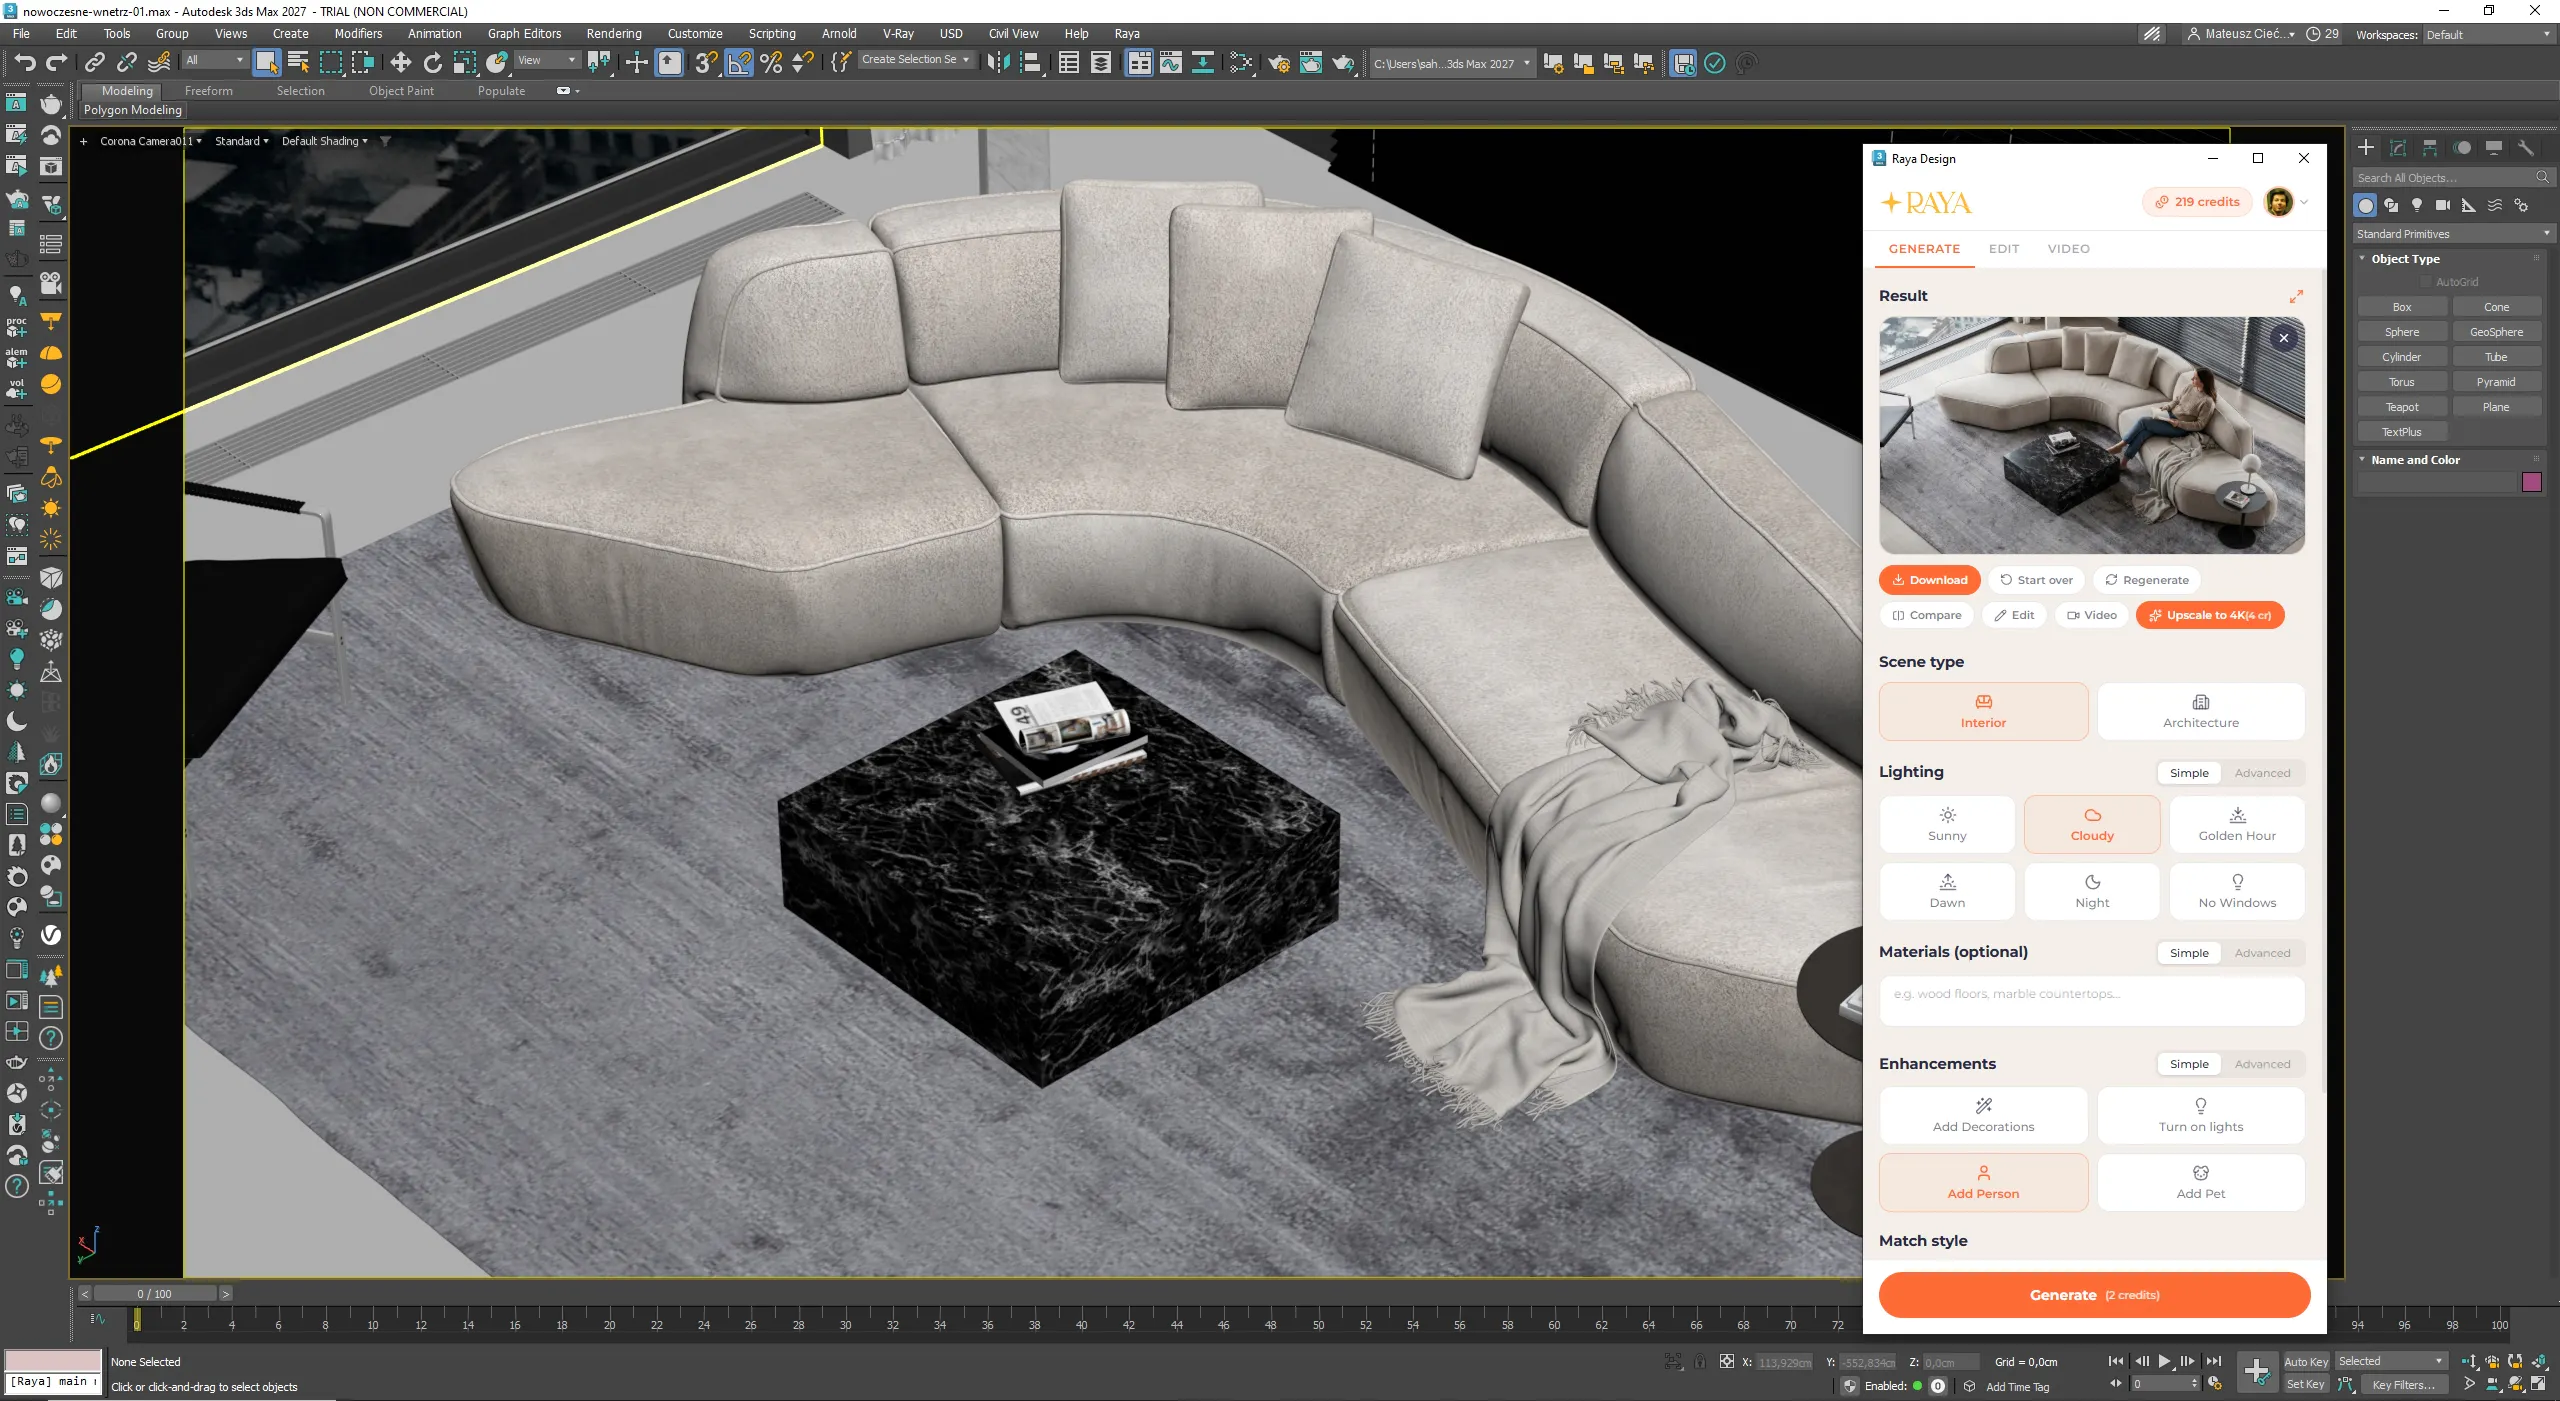2560x1401 pixels.
Task: Click Regenerate in Raya panel
Action: coord(2146,580)
